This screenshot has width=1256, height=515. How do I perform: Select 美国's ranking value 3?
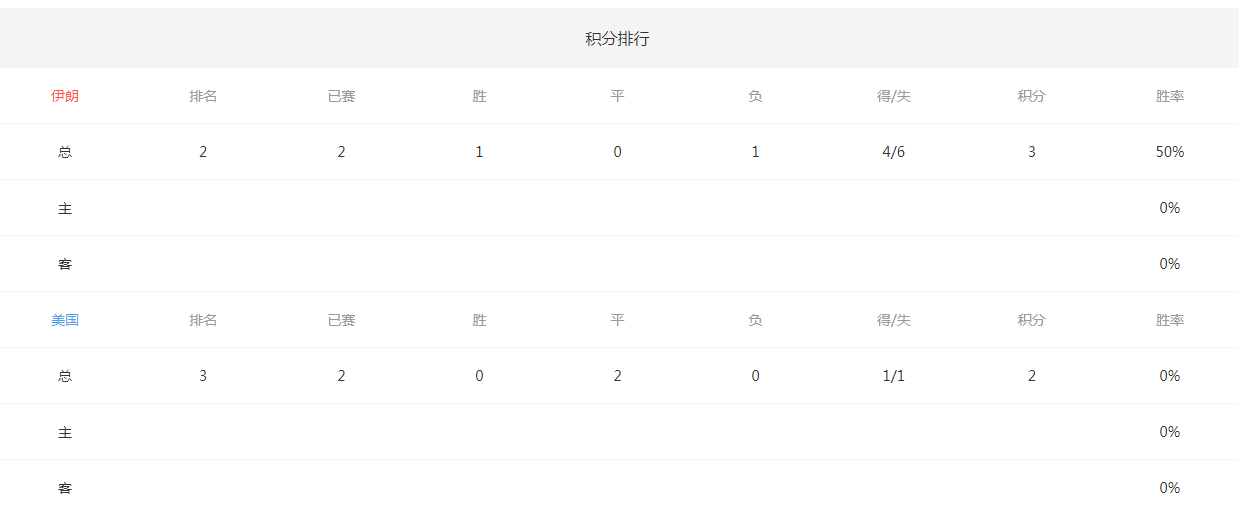pos(203,376)
